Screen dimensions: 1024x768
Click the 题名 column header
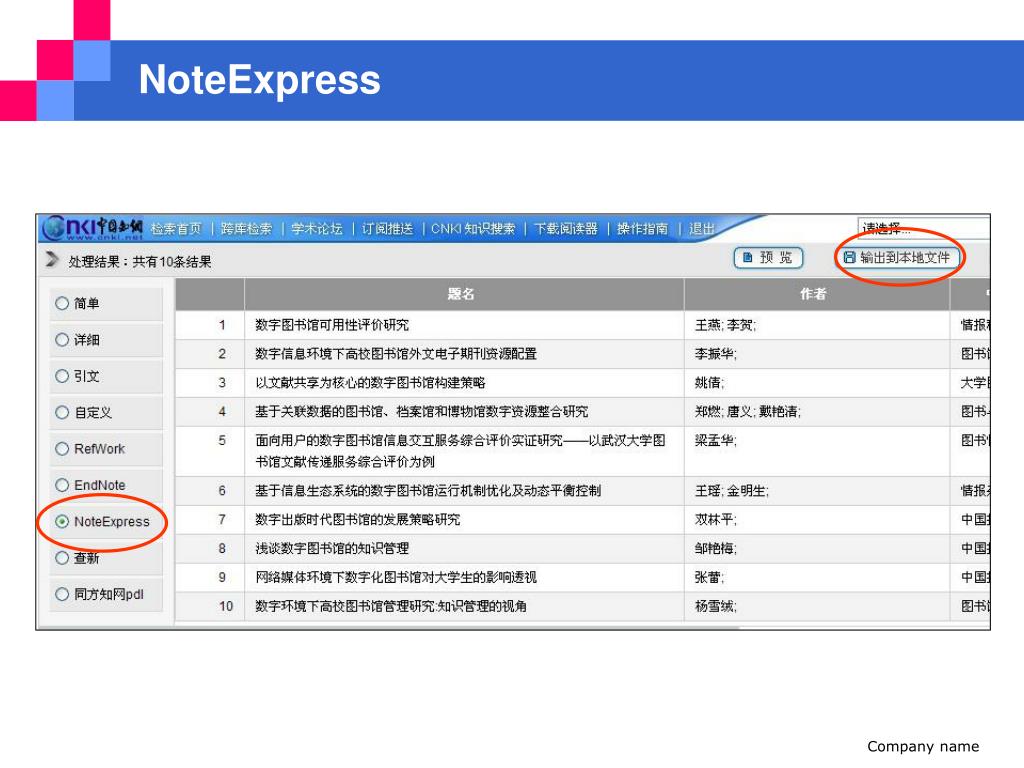tap(463, 294)
